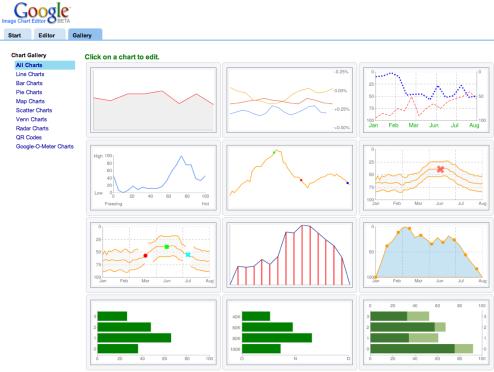Open Radar Charts category
Image resolution: width=494 pixels, height=372 pixels.
32,128
